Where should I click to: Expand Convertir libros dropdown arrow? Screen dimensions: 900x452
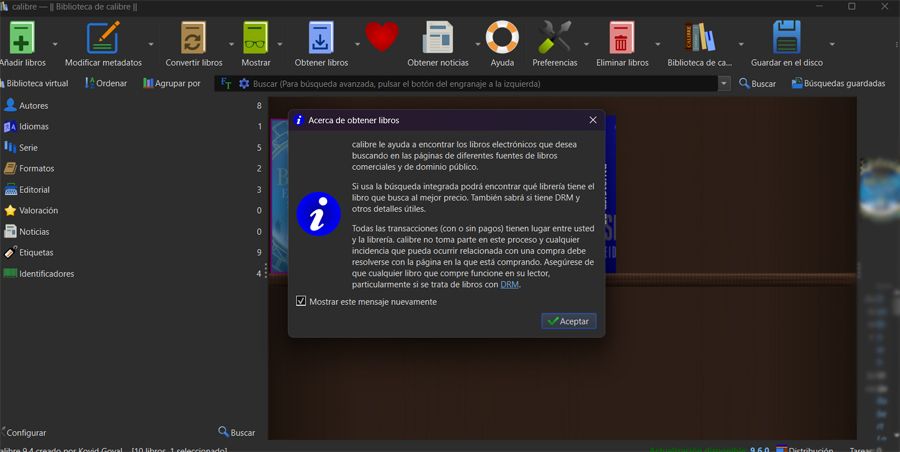click(232, 44)
